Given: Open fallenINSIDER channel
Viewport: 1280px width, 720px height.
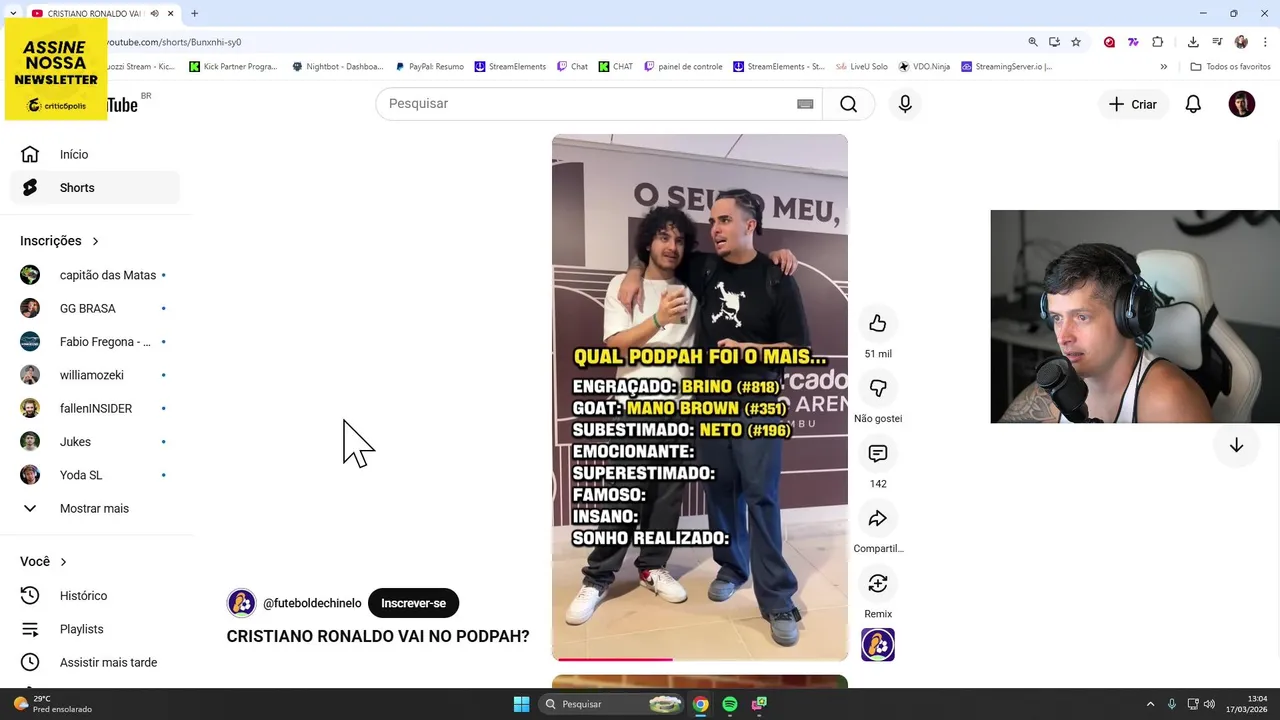Looking at the screenshot, I should coord(95,408).
